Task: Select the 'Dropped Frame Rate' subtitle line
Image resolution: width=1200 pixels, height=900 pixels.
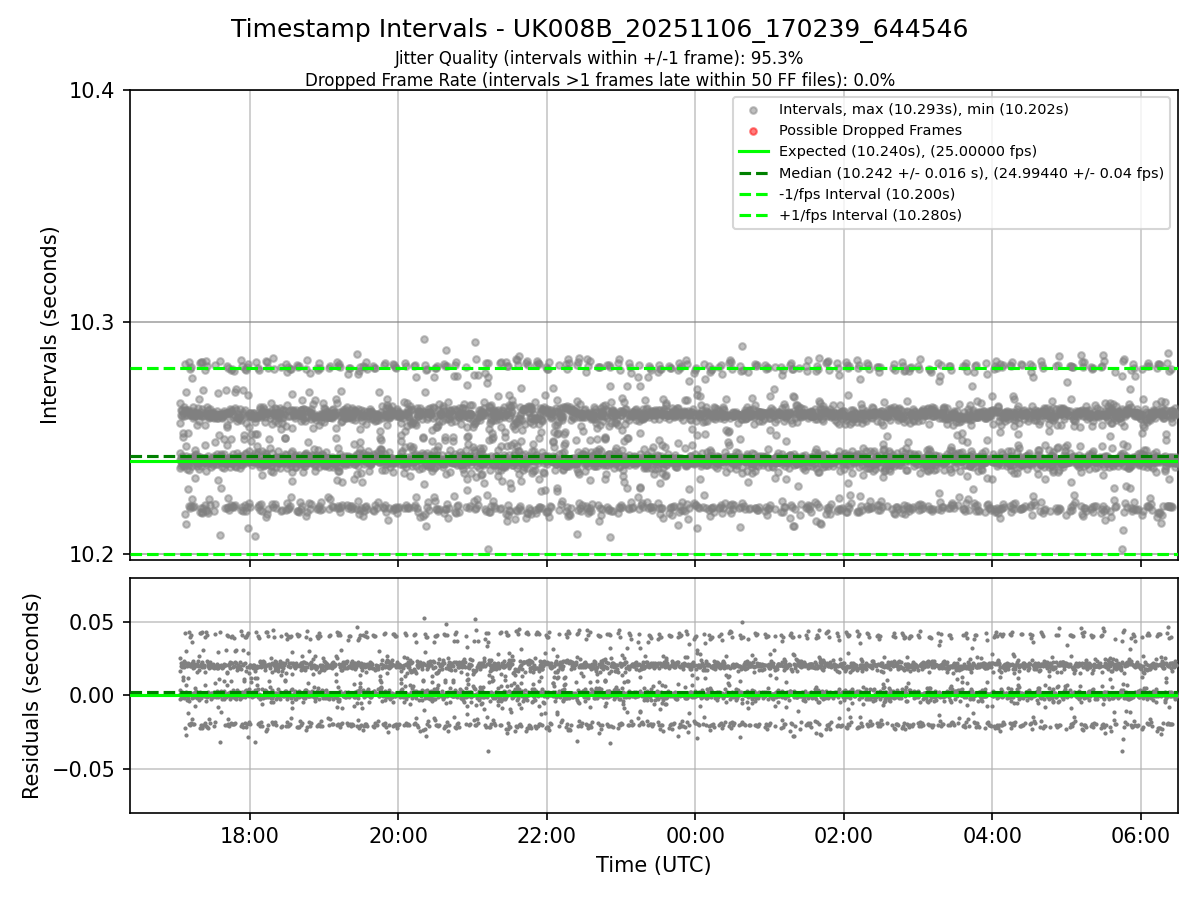Action: coord(599,80)
